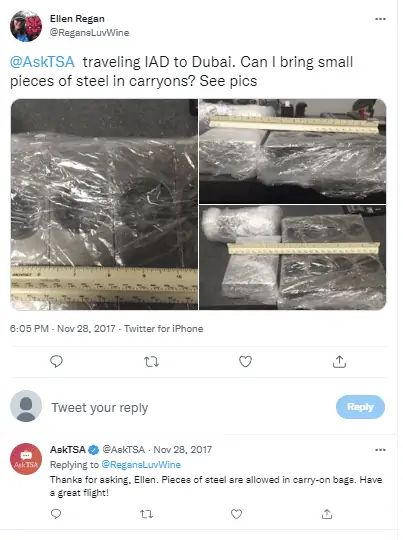403x540 pixels.
Task: Open @RegansLuvWine replying-to link
Action: click(x=141, y=465)
